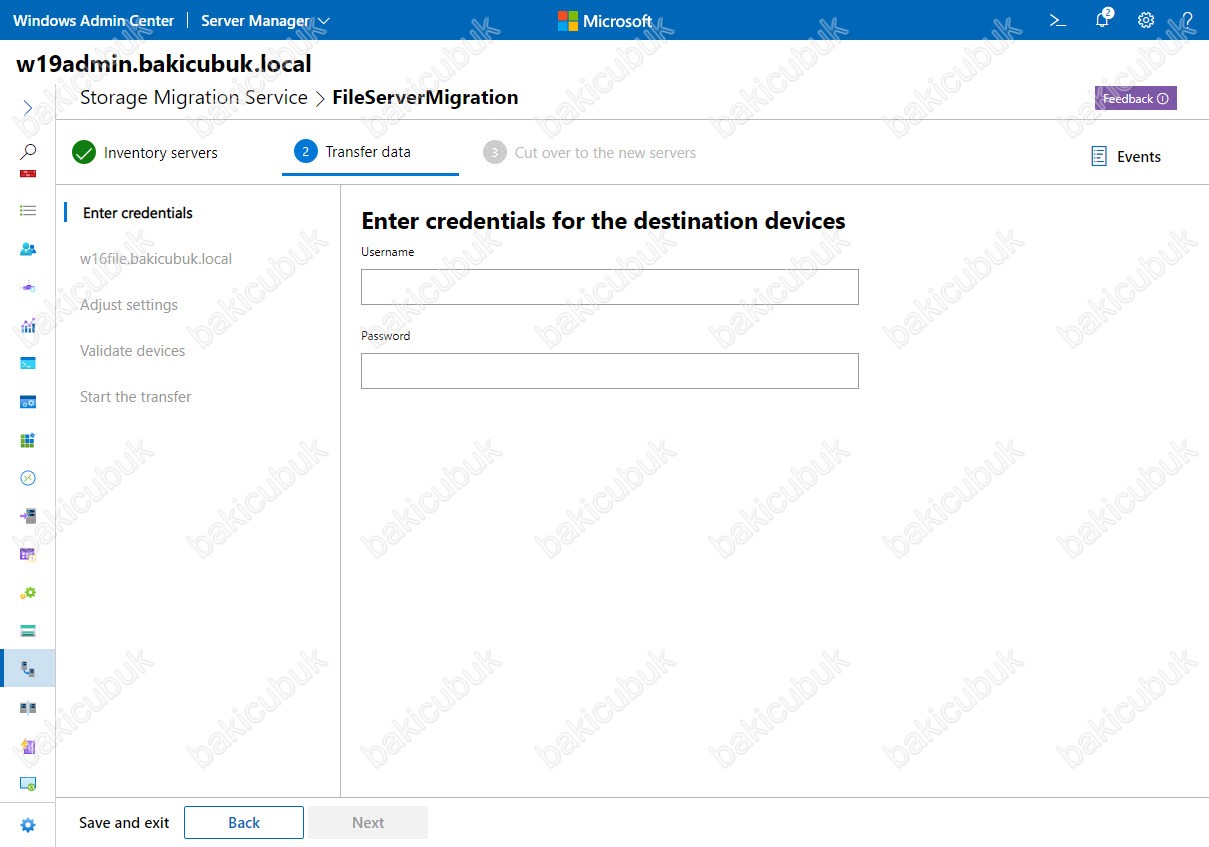Select Cut over to the new servers step
Image resolution: width=1209 pixels, height=847 pixels.
[x=590, y=153]
